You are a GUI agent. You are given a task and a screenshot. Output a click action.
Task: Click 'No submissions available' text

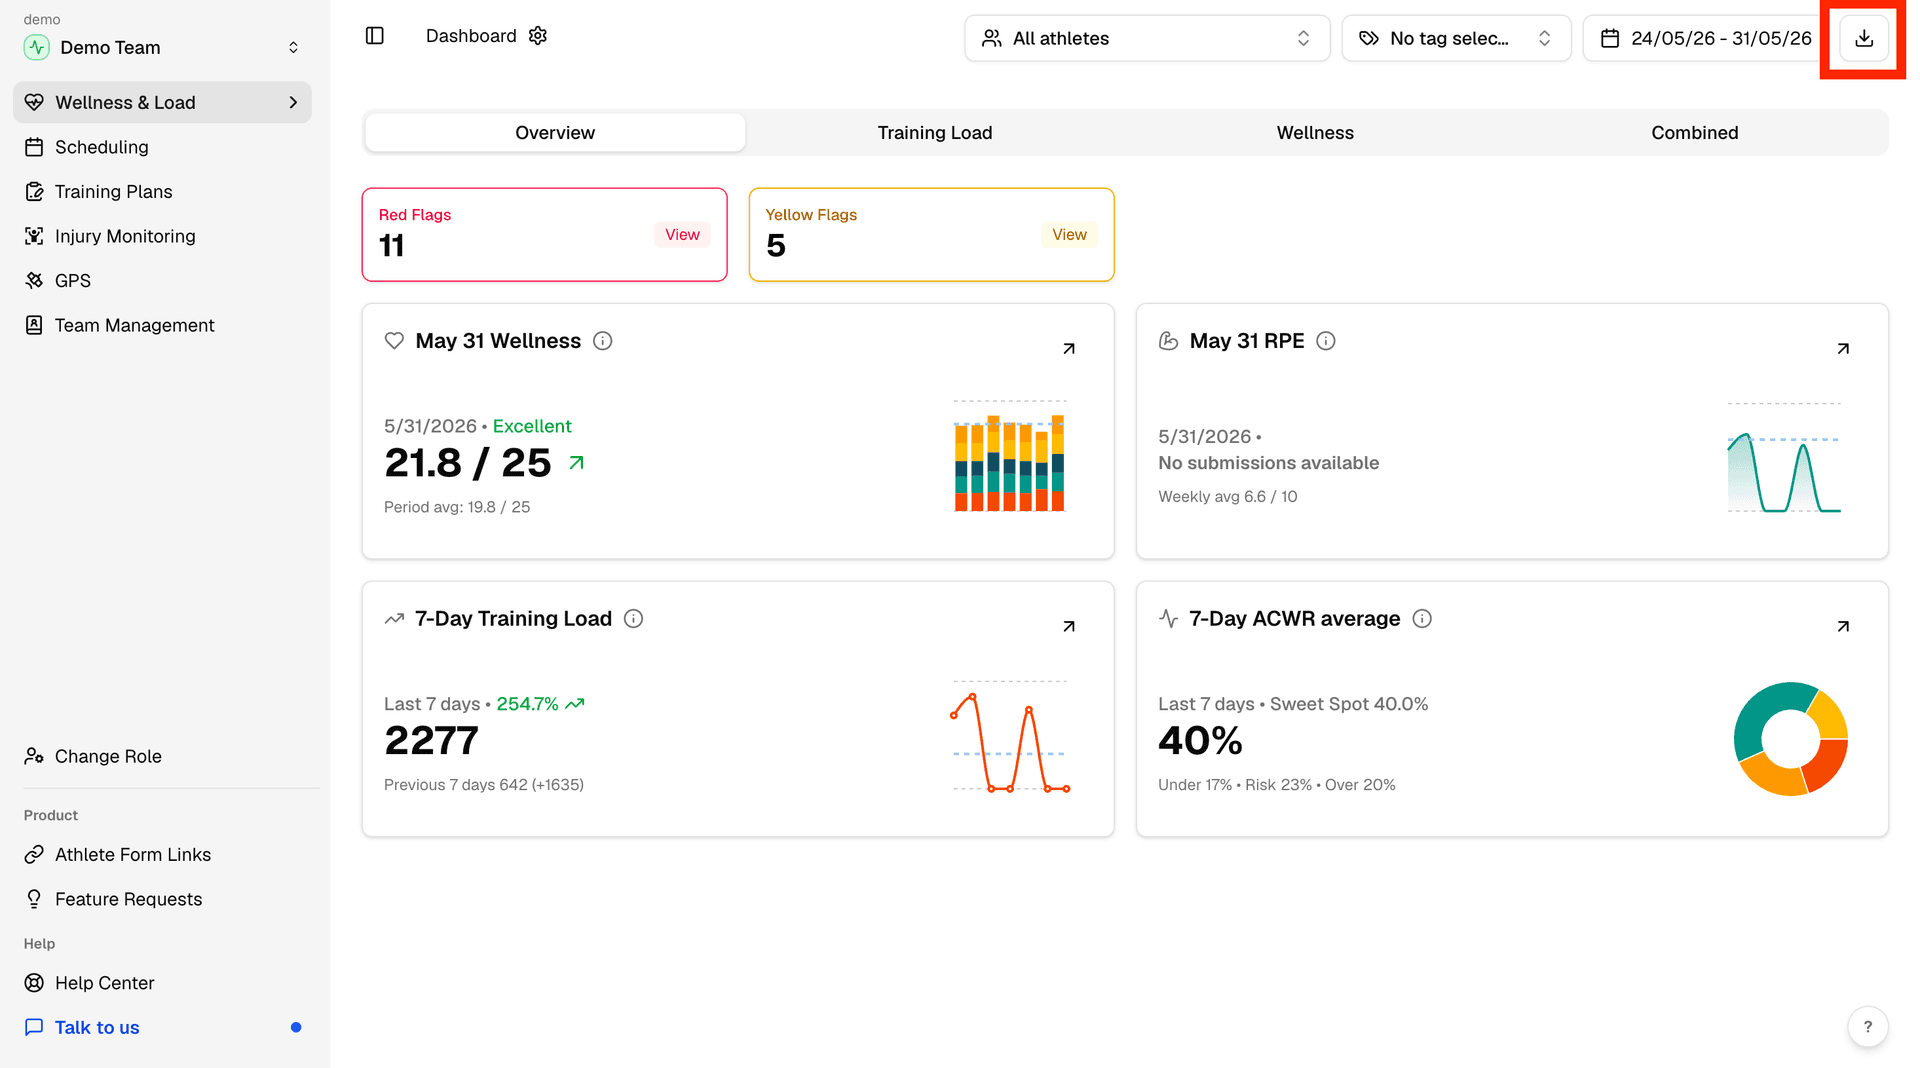(x=1268, y=463)
